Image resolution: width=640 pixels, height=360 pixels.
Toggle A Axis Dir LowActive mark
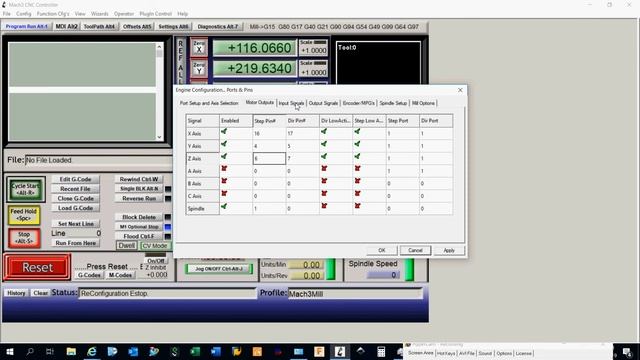pyautogui.click(x=324, y=169)
